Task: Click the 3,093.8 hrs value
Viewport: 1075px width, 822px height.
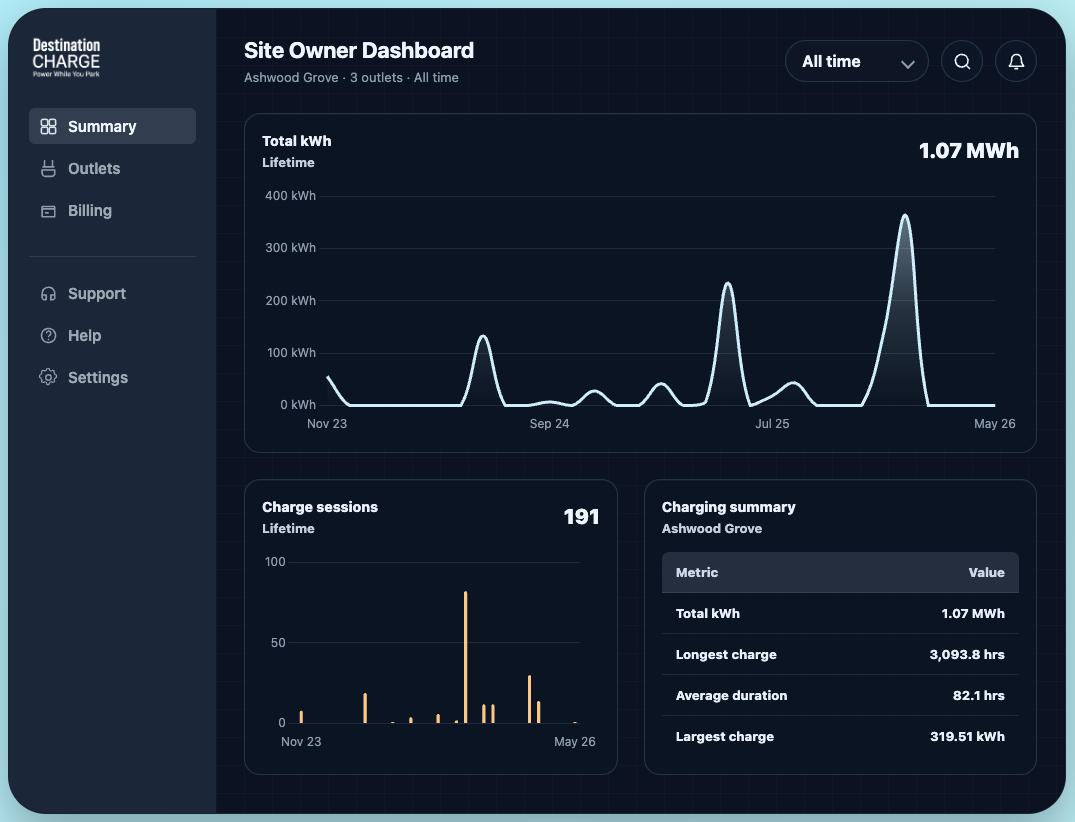Action: click(967, 655)
